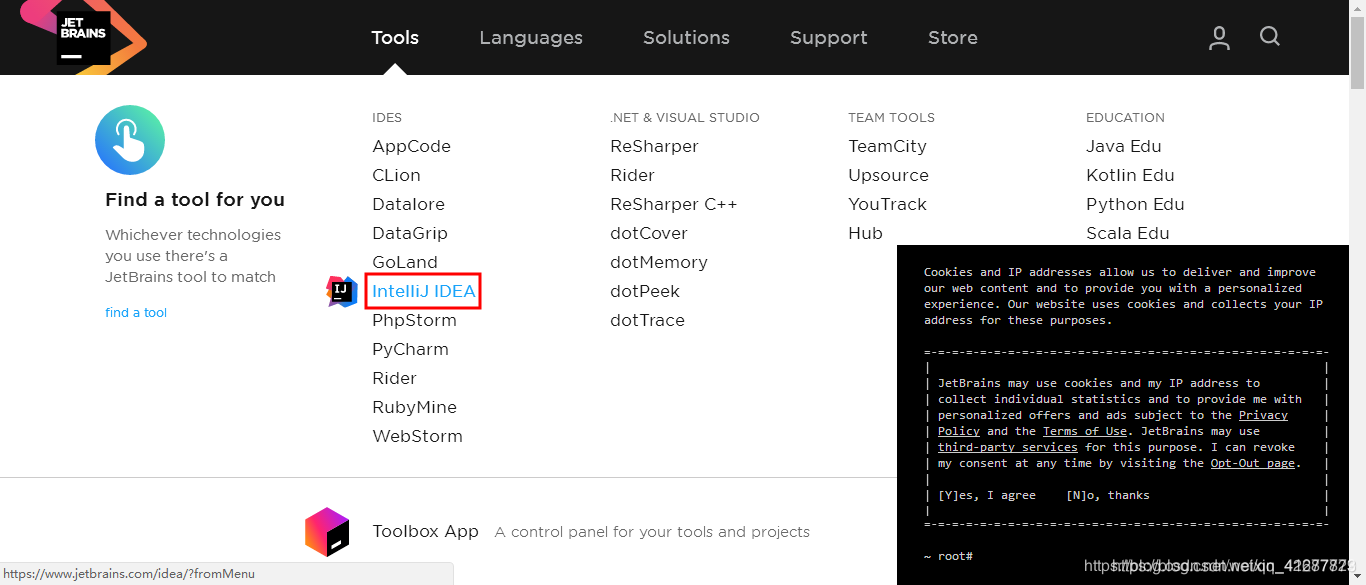Open the Opt-Out page link
1366x585 pixels.
coord(1255,463)
